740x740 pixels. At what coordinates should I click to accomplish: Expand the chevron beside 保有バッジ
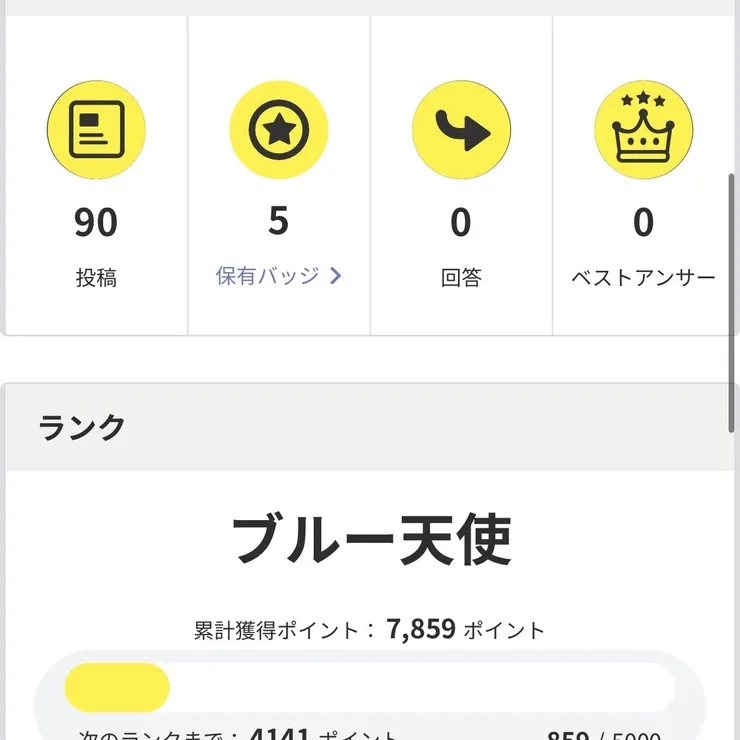[x=335, y=276]
